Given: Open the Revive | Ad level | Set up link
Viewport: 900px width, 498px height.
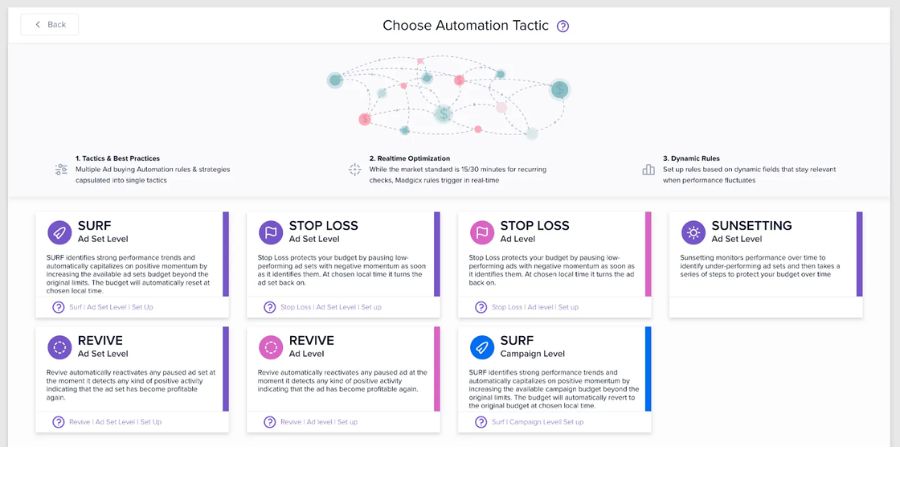Looking at the screenshot, I should (319, 422).
